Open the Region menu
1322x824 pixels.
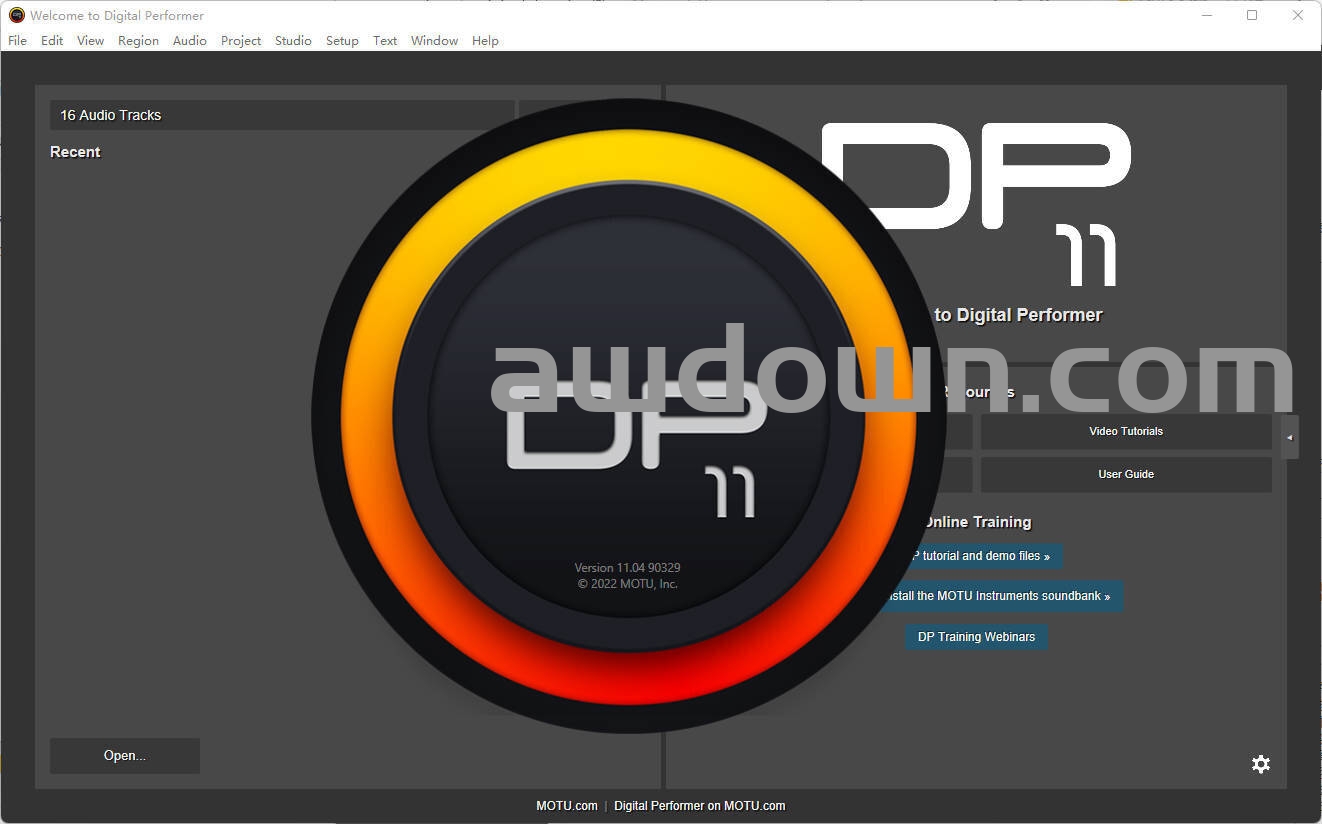[138, 41]
